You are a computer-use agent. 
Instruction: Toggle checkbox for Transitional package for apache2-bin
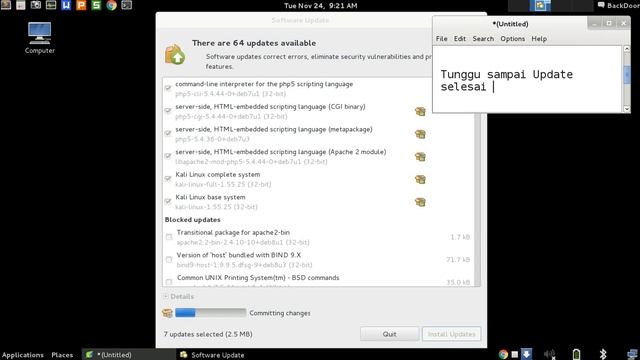169,237
